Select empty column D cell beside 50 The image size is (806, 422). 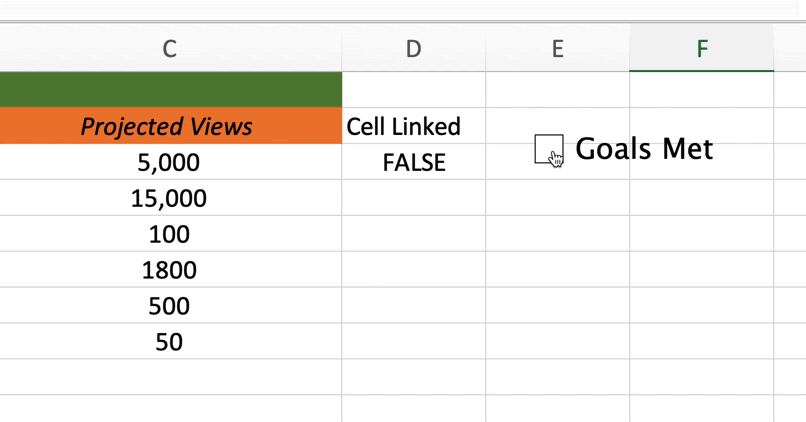click(413, 342)
